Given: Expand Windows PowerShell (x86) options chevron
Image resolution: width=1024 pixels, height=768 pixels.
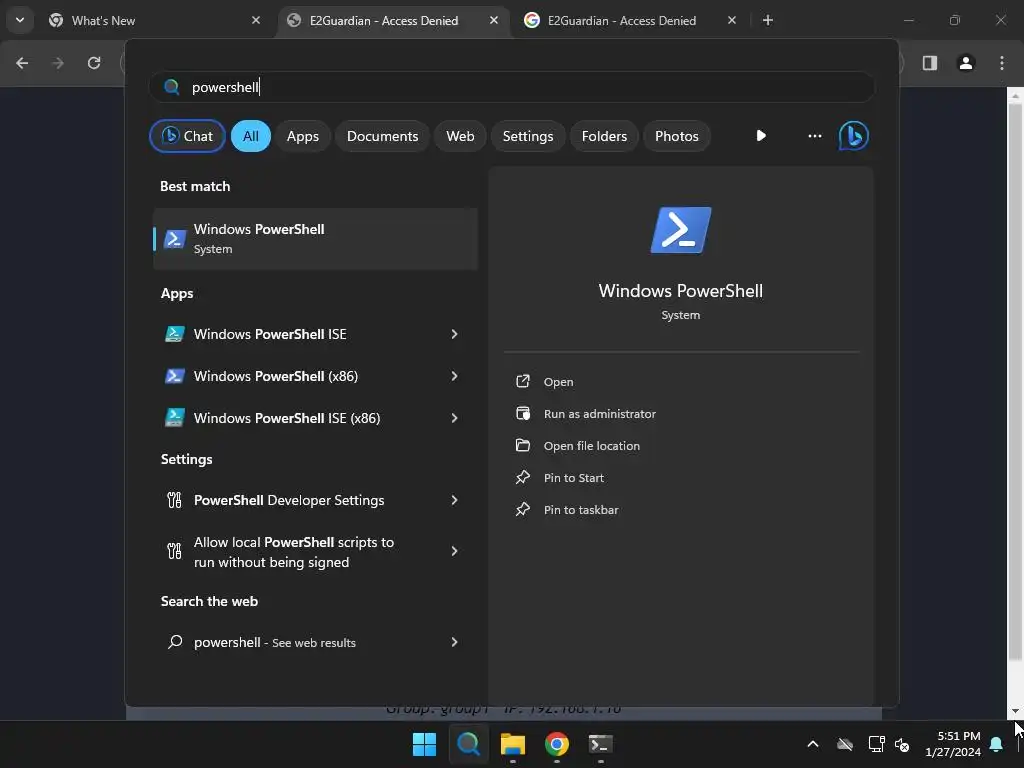Looking at the screenshot, I should [x=455, y=376].
